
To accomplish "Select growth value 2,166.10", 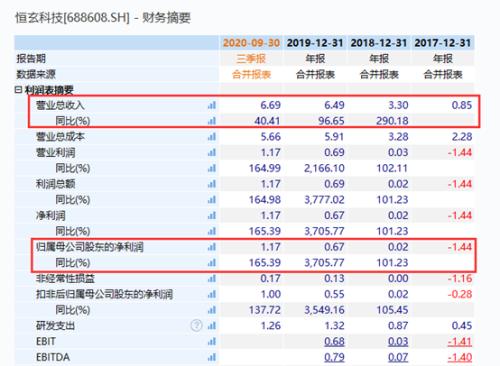I will tap(324, 168).
